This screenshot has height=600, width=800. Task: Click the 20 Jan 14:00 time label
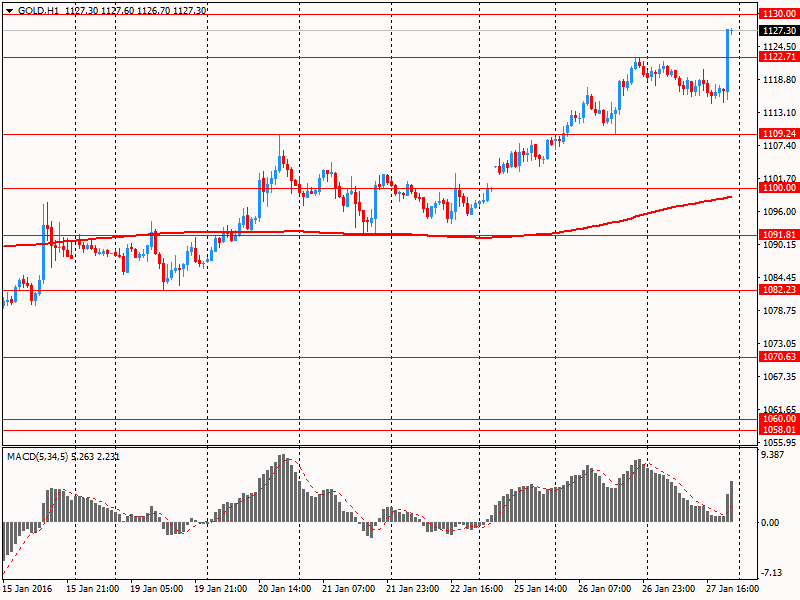[285, 589]
